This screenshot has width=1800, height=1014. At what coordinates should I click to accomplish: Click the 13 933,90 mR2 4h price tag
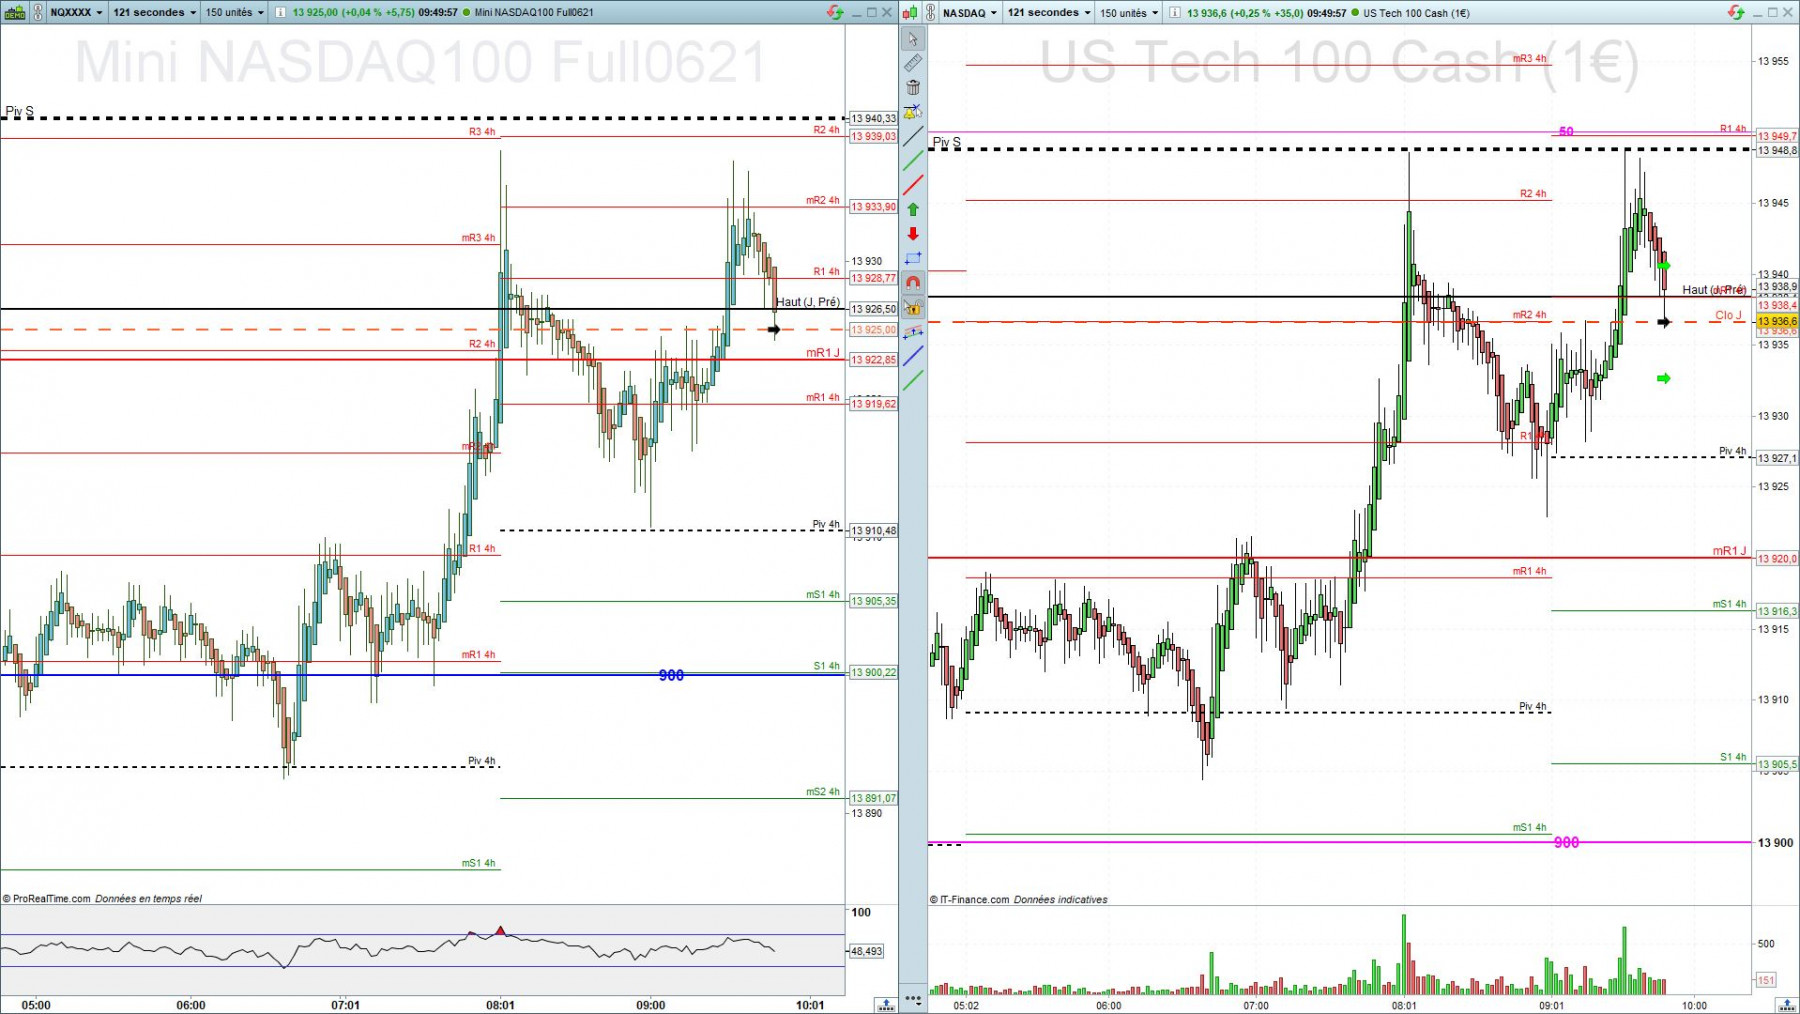(873, 207)
